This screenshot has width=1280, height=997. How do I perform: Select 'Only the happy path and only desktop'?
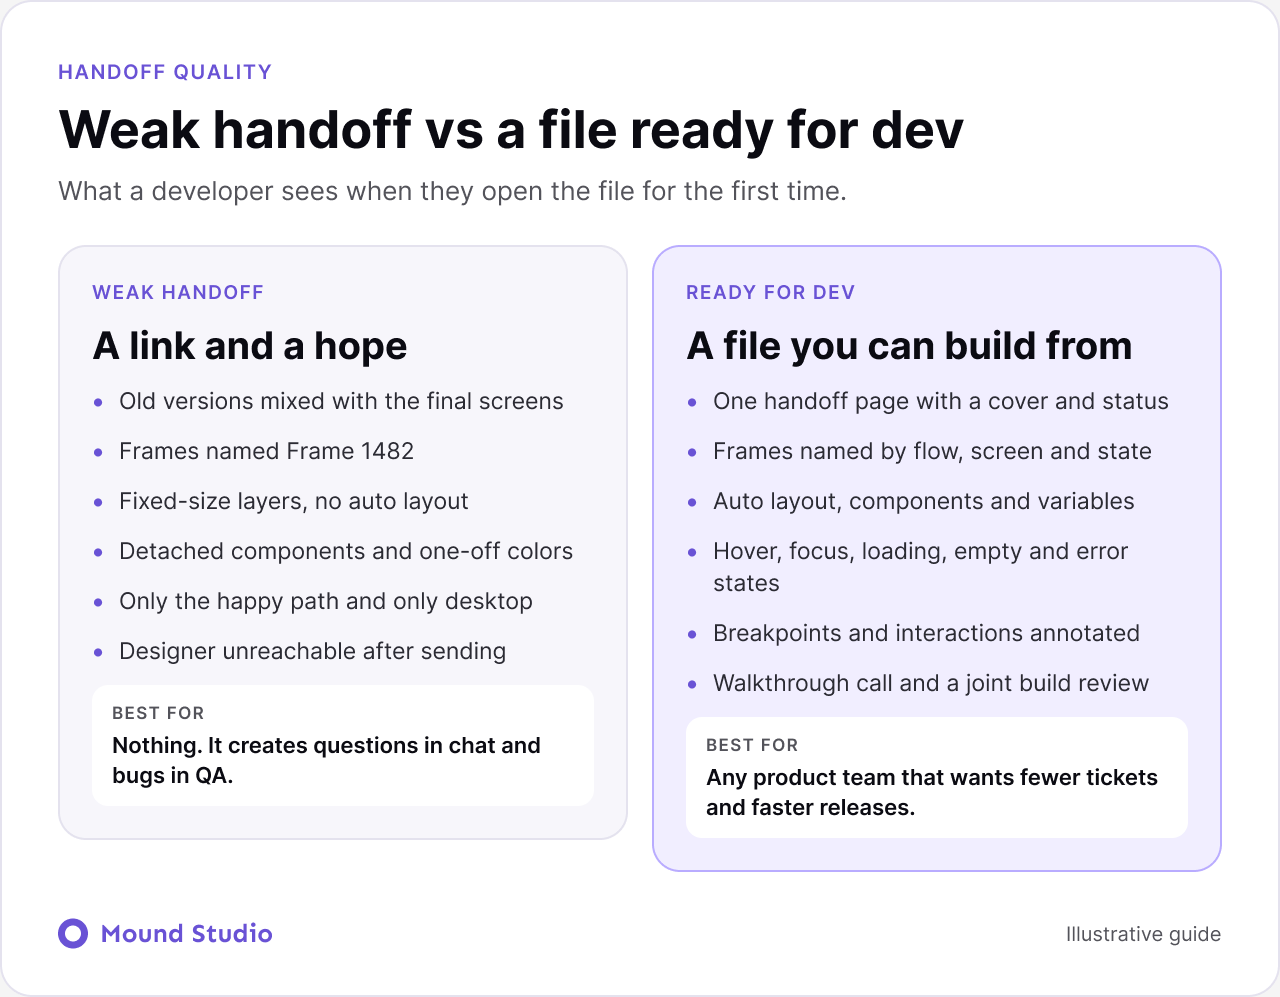[326, 601]
